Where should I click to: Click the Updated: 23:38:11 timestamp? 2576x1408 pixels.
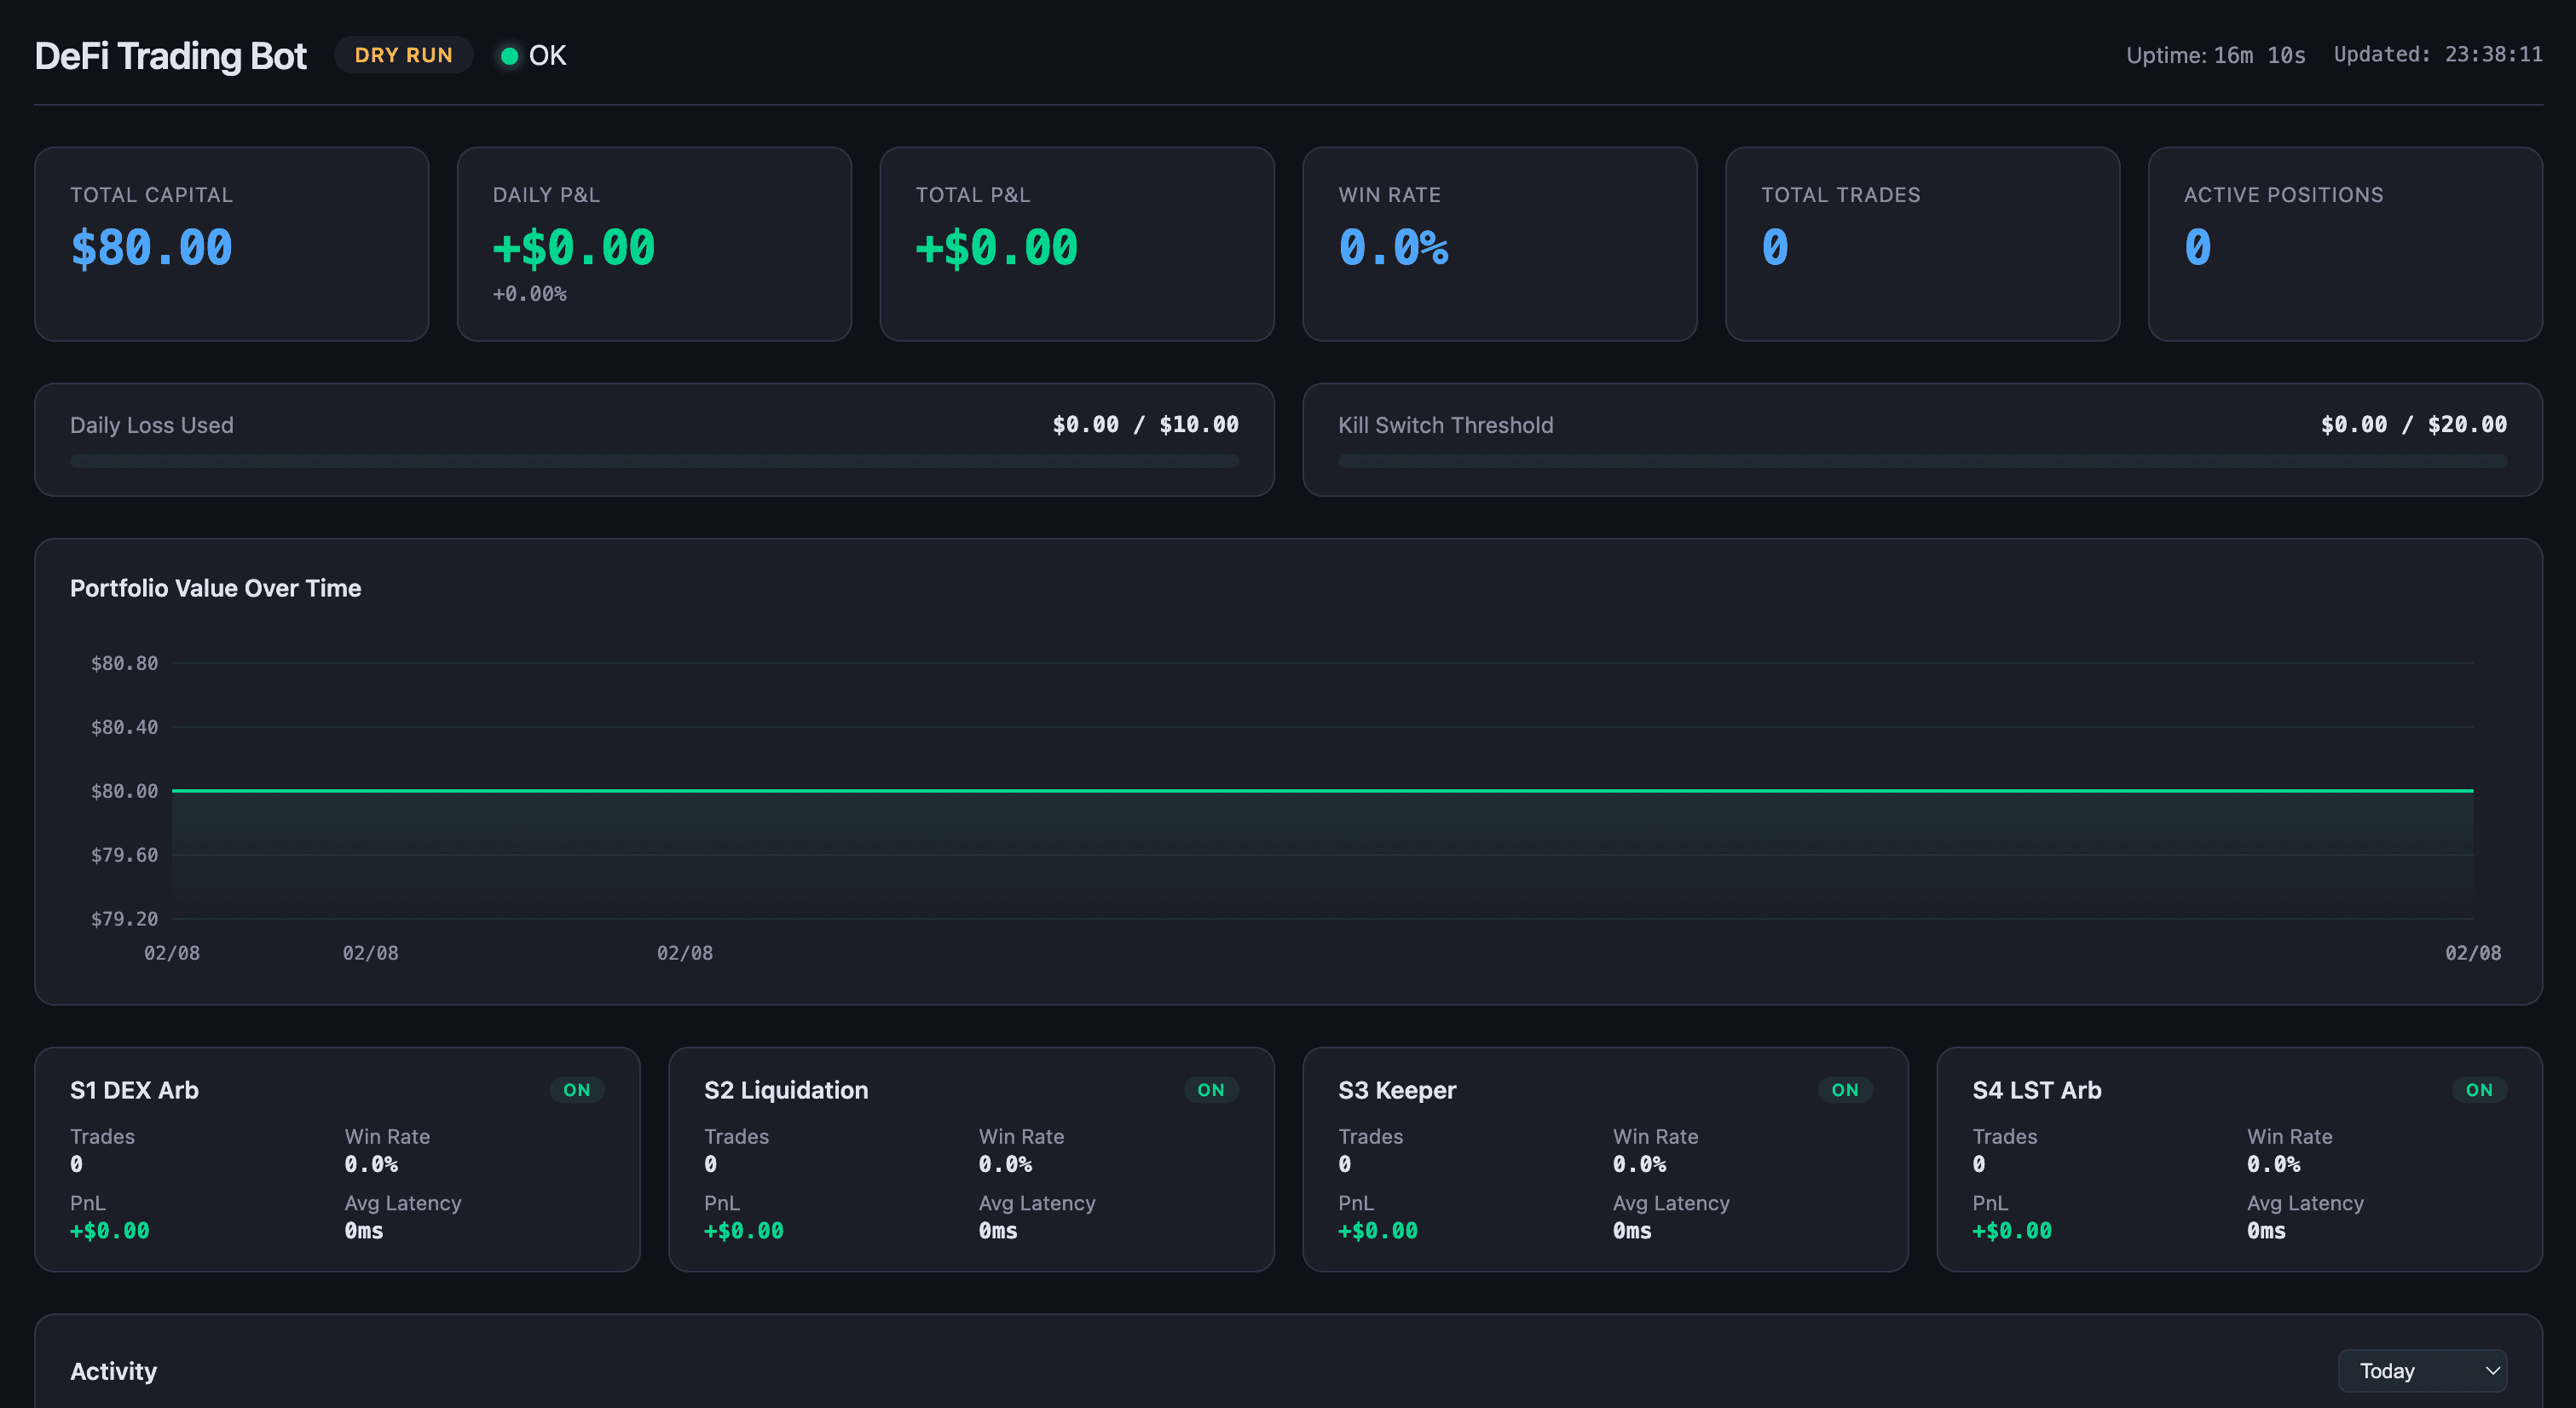point(2438,55)
